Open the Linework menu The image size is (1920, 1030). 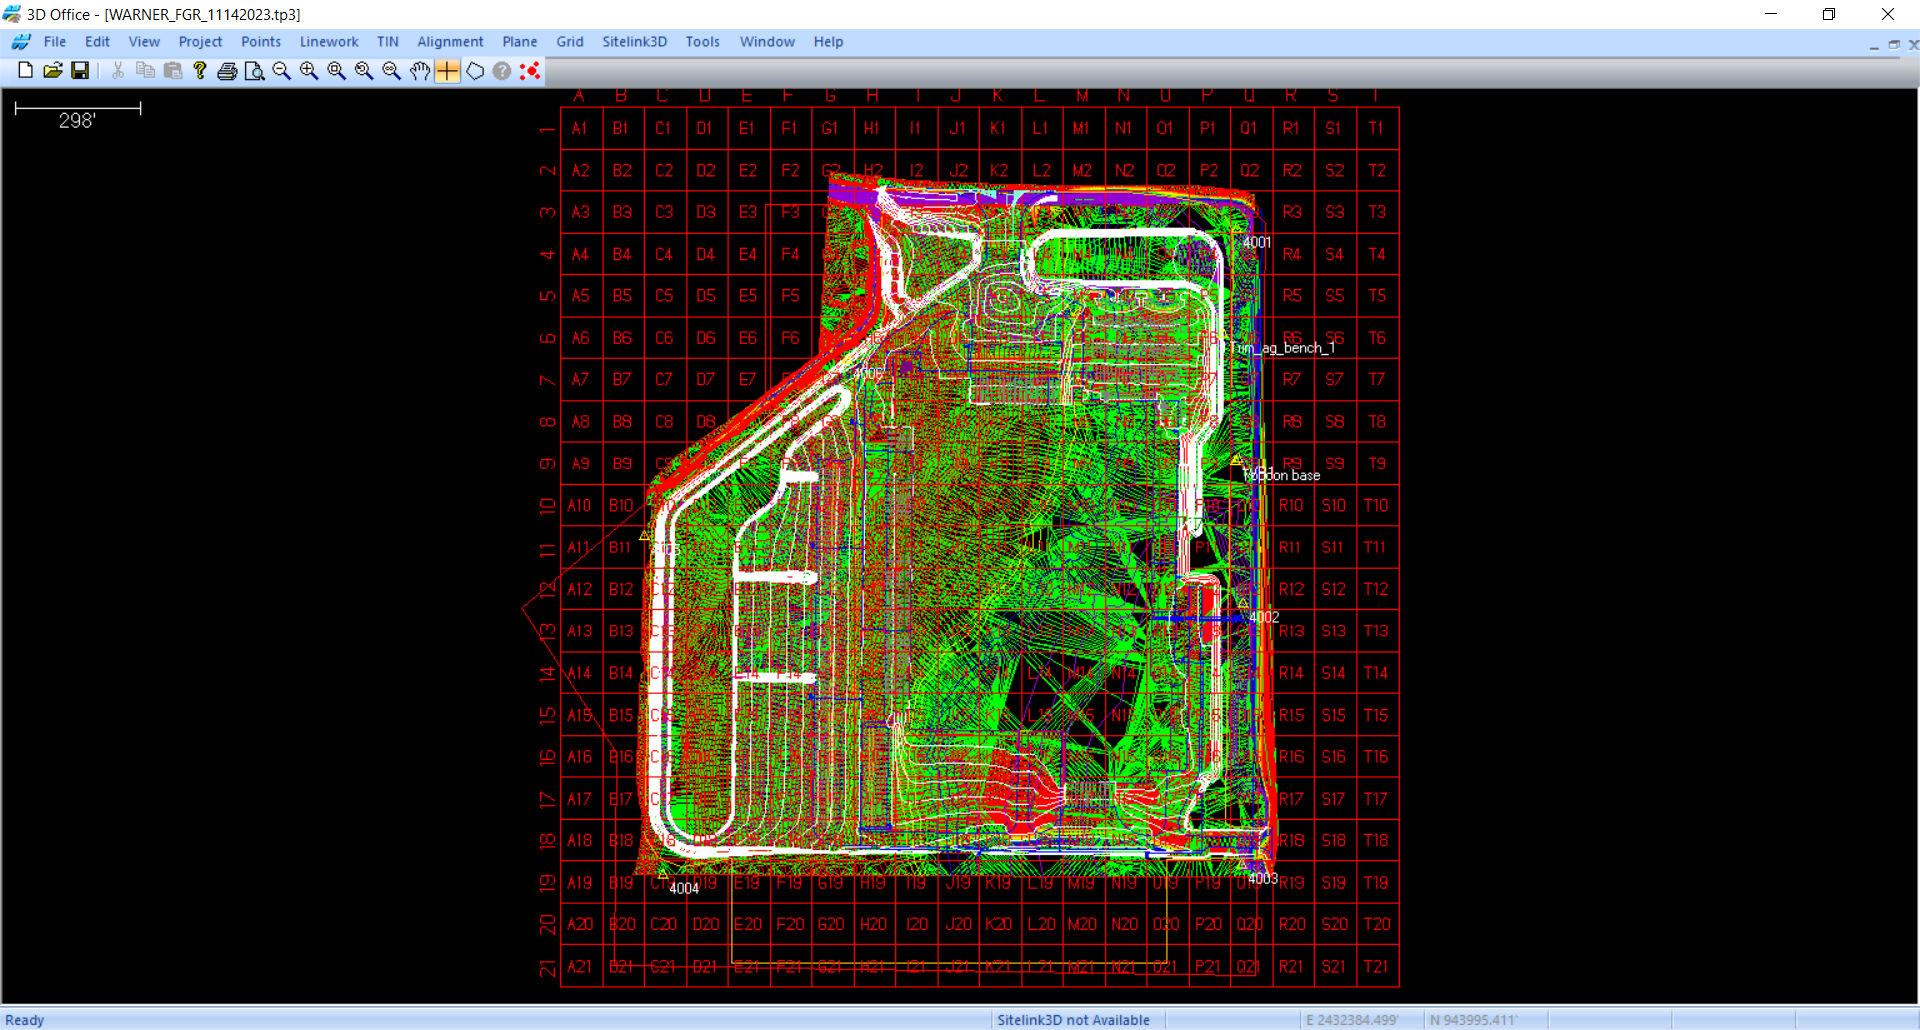click(x=328, y=42)
